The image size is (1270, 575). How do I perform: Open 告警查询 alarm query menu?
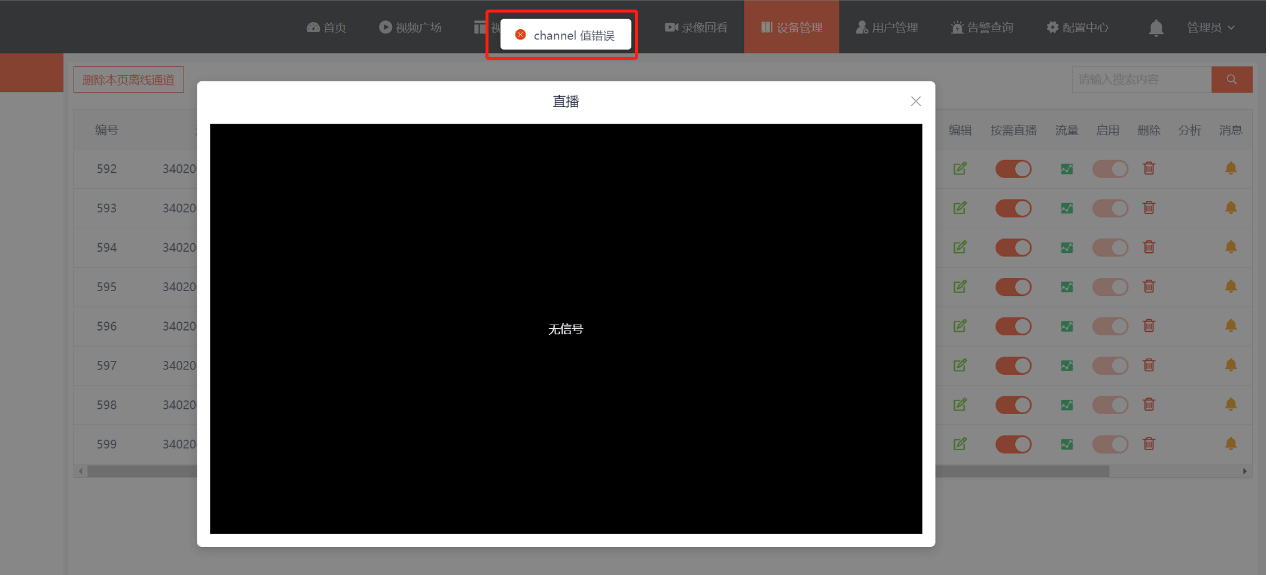[982, 28]
